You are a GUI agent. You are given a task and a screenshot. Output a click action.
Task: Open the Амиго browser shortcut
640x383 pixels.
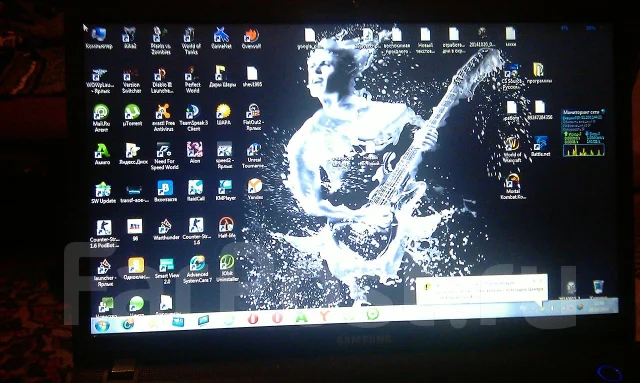[x=102, y=154]
